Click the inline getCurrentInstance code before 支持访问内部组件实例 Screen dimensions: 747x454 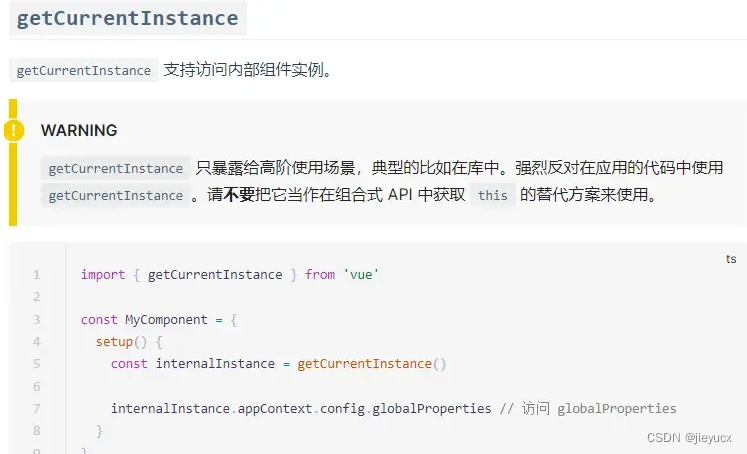tap(84, 71)
